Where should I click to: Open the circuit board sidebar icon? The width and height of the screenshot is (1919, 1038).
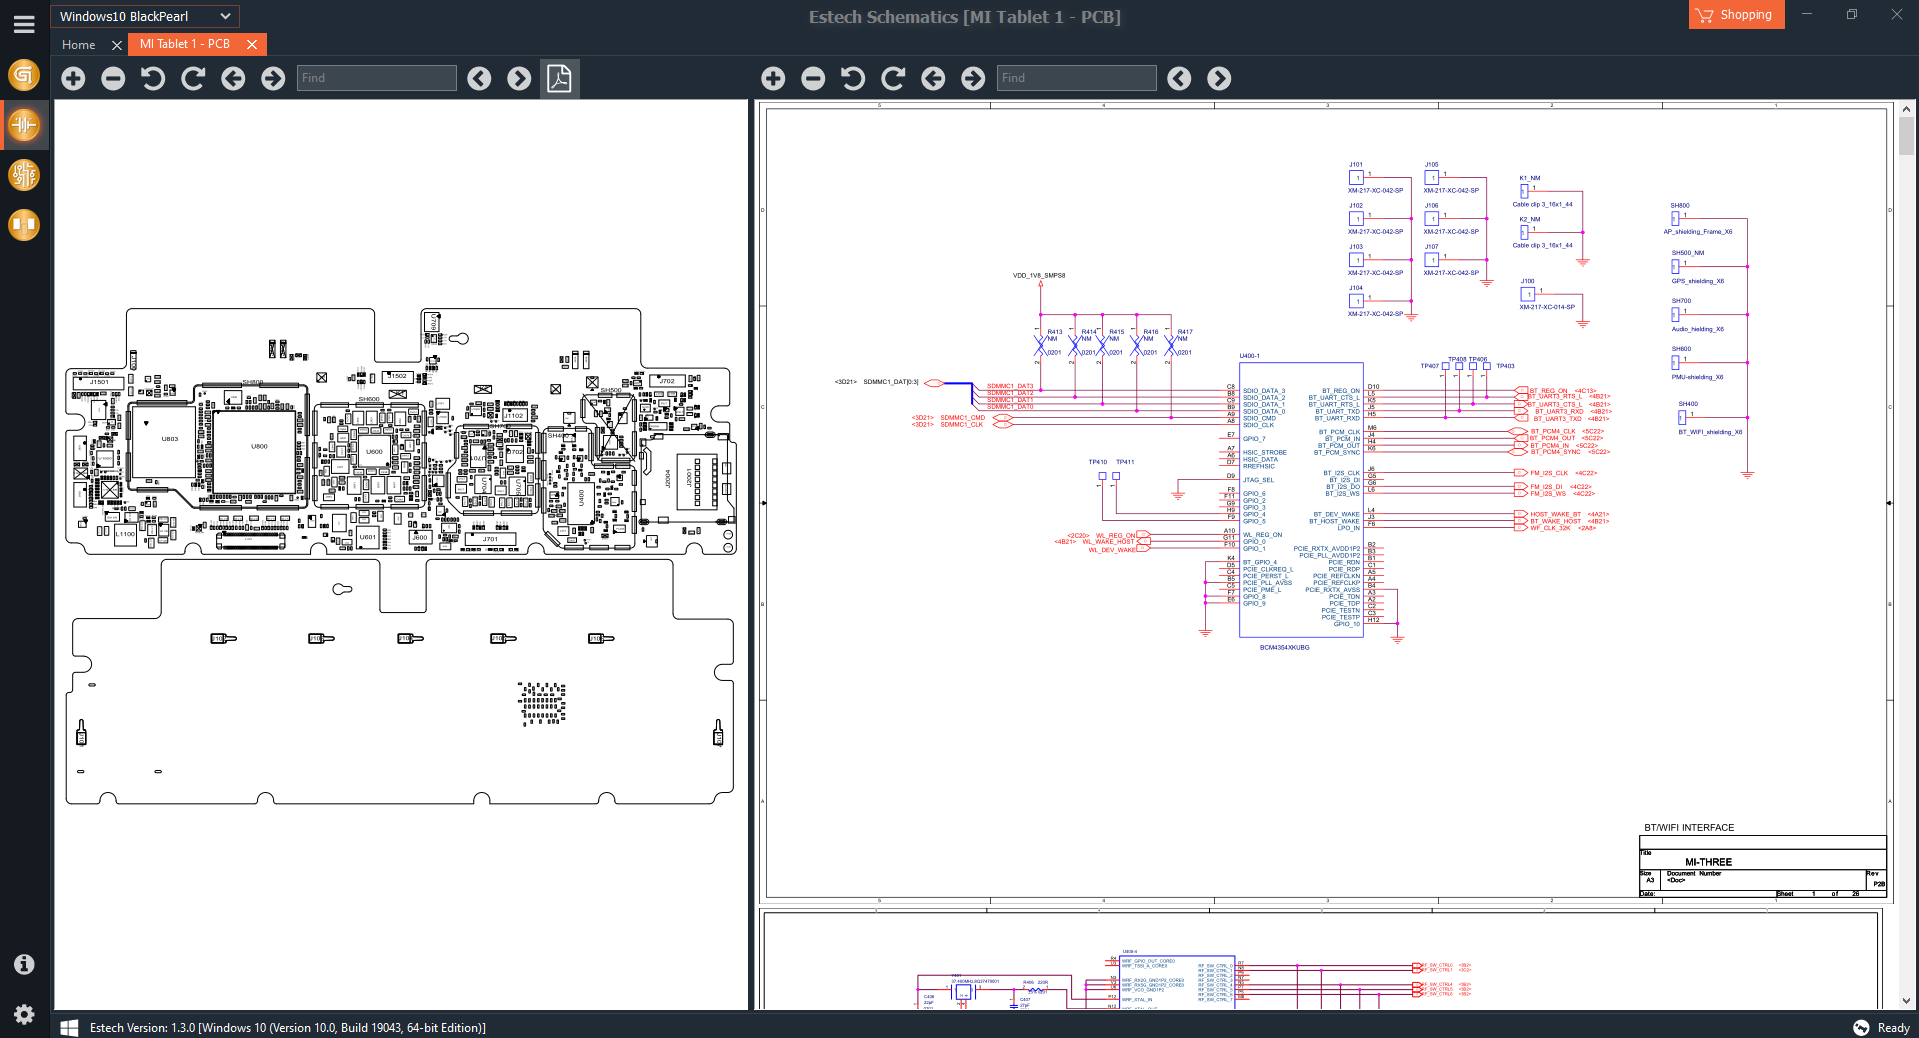click(24, 175)
